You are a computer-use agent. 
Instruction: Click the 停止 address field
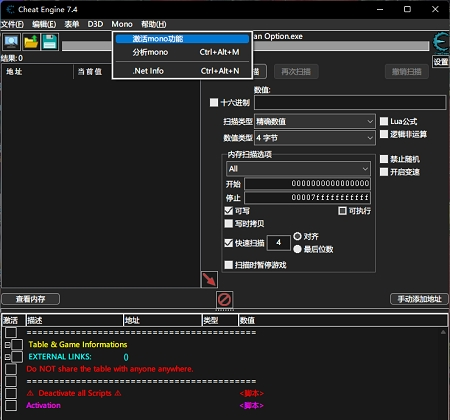tap(307, 198)
